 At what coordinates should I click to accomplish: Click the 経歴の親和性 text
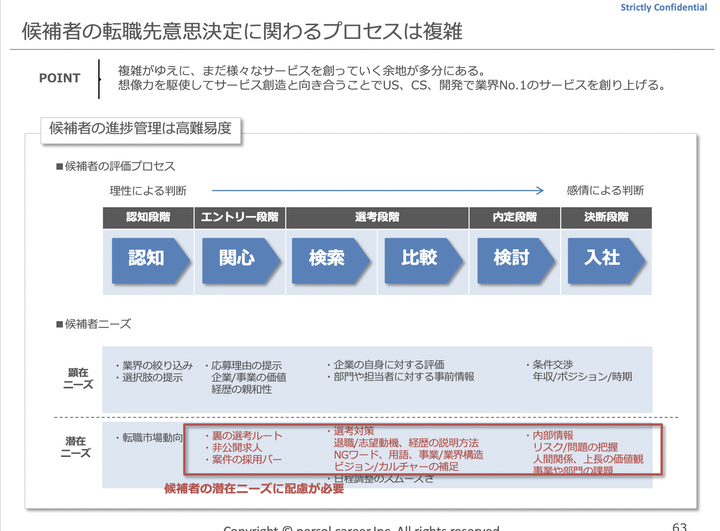tap(242, 390)
